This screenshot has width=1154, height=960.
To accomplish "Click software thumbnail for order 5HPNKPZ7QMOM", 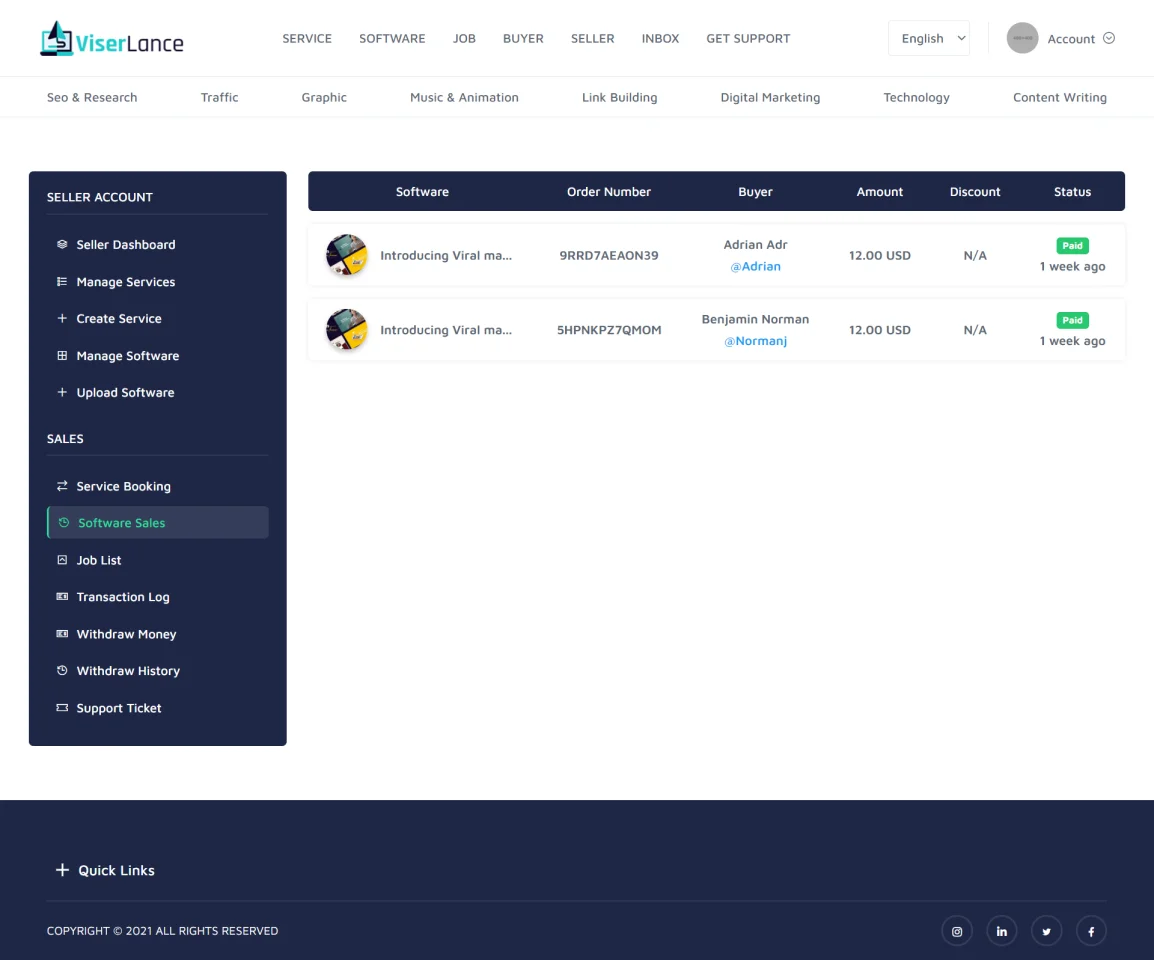I will 347,329.
